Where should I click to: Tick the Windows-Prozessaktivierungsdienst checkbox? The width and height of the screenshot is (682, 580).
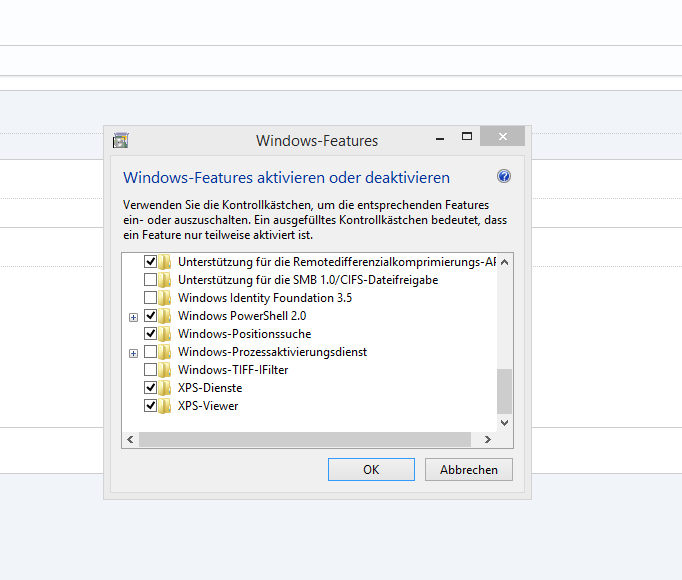tap(150, 352)
